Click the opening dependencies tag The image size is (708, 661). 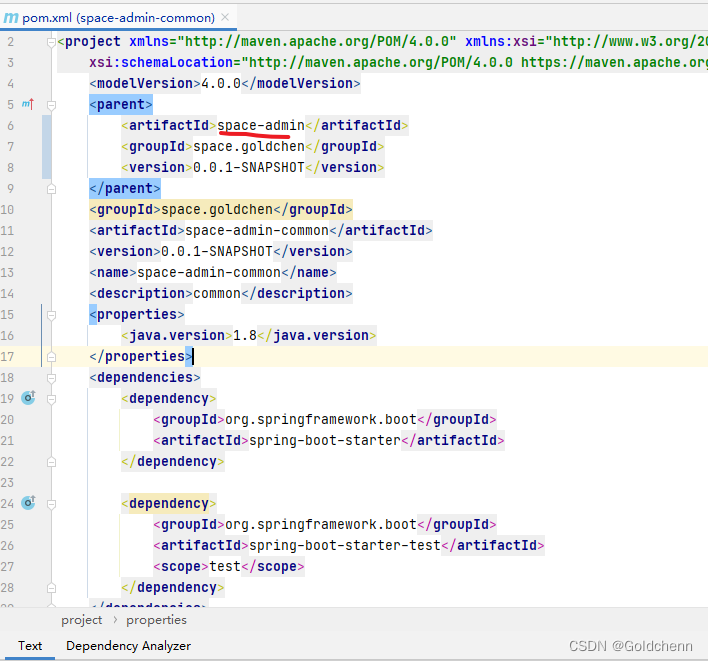click(x=144, y=377)
